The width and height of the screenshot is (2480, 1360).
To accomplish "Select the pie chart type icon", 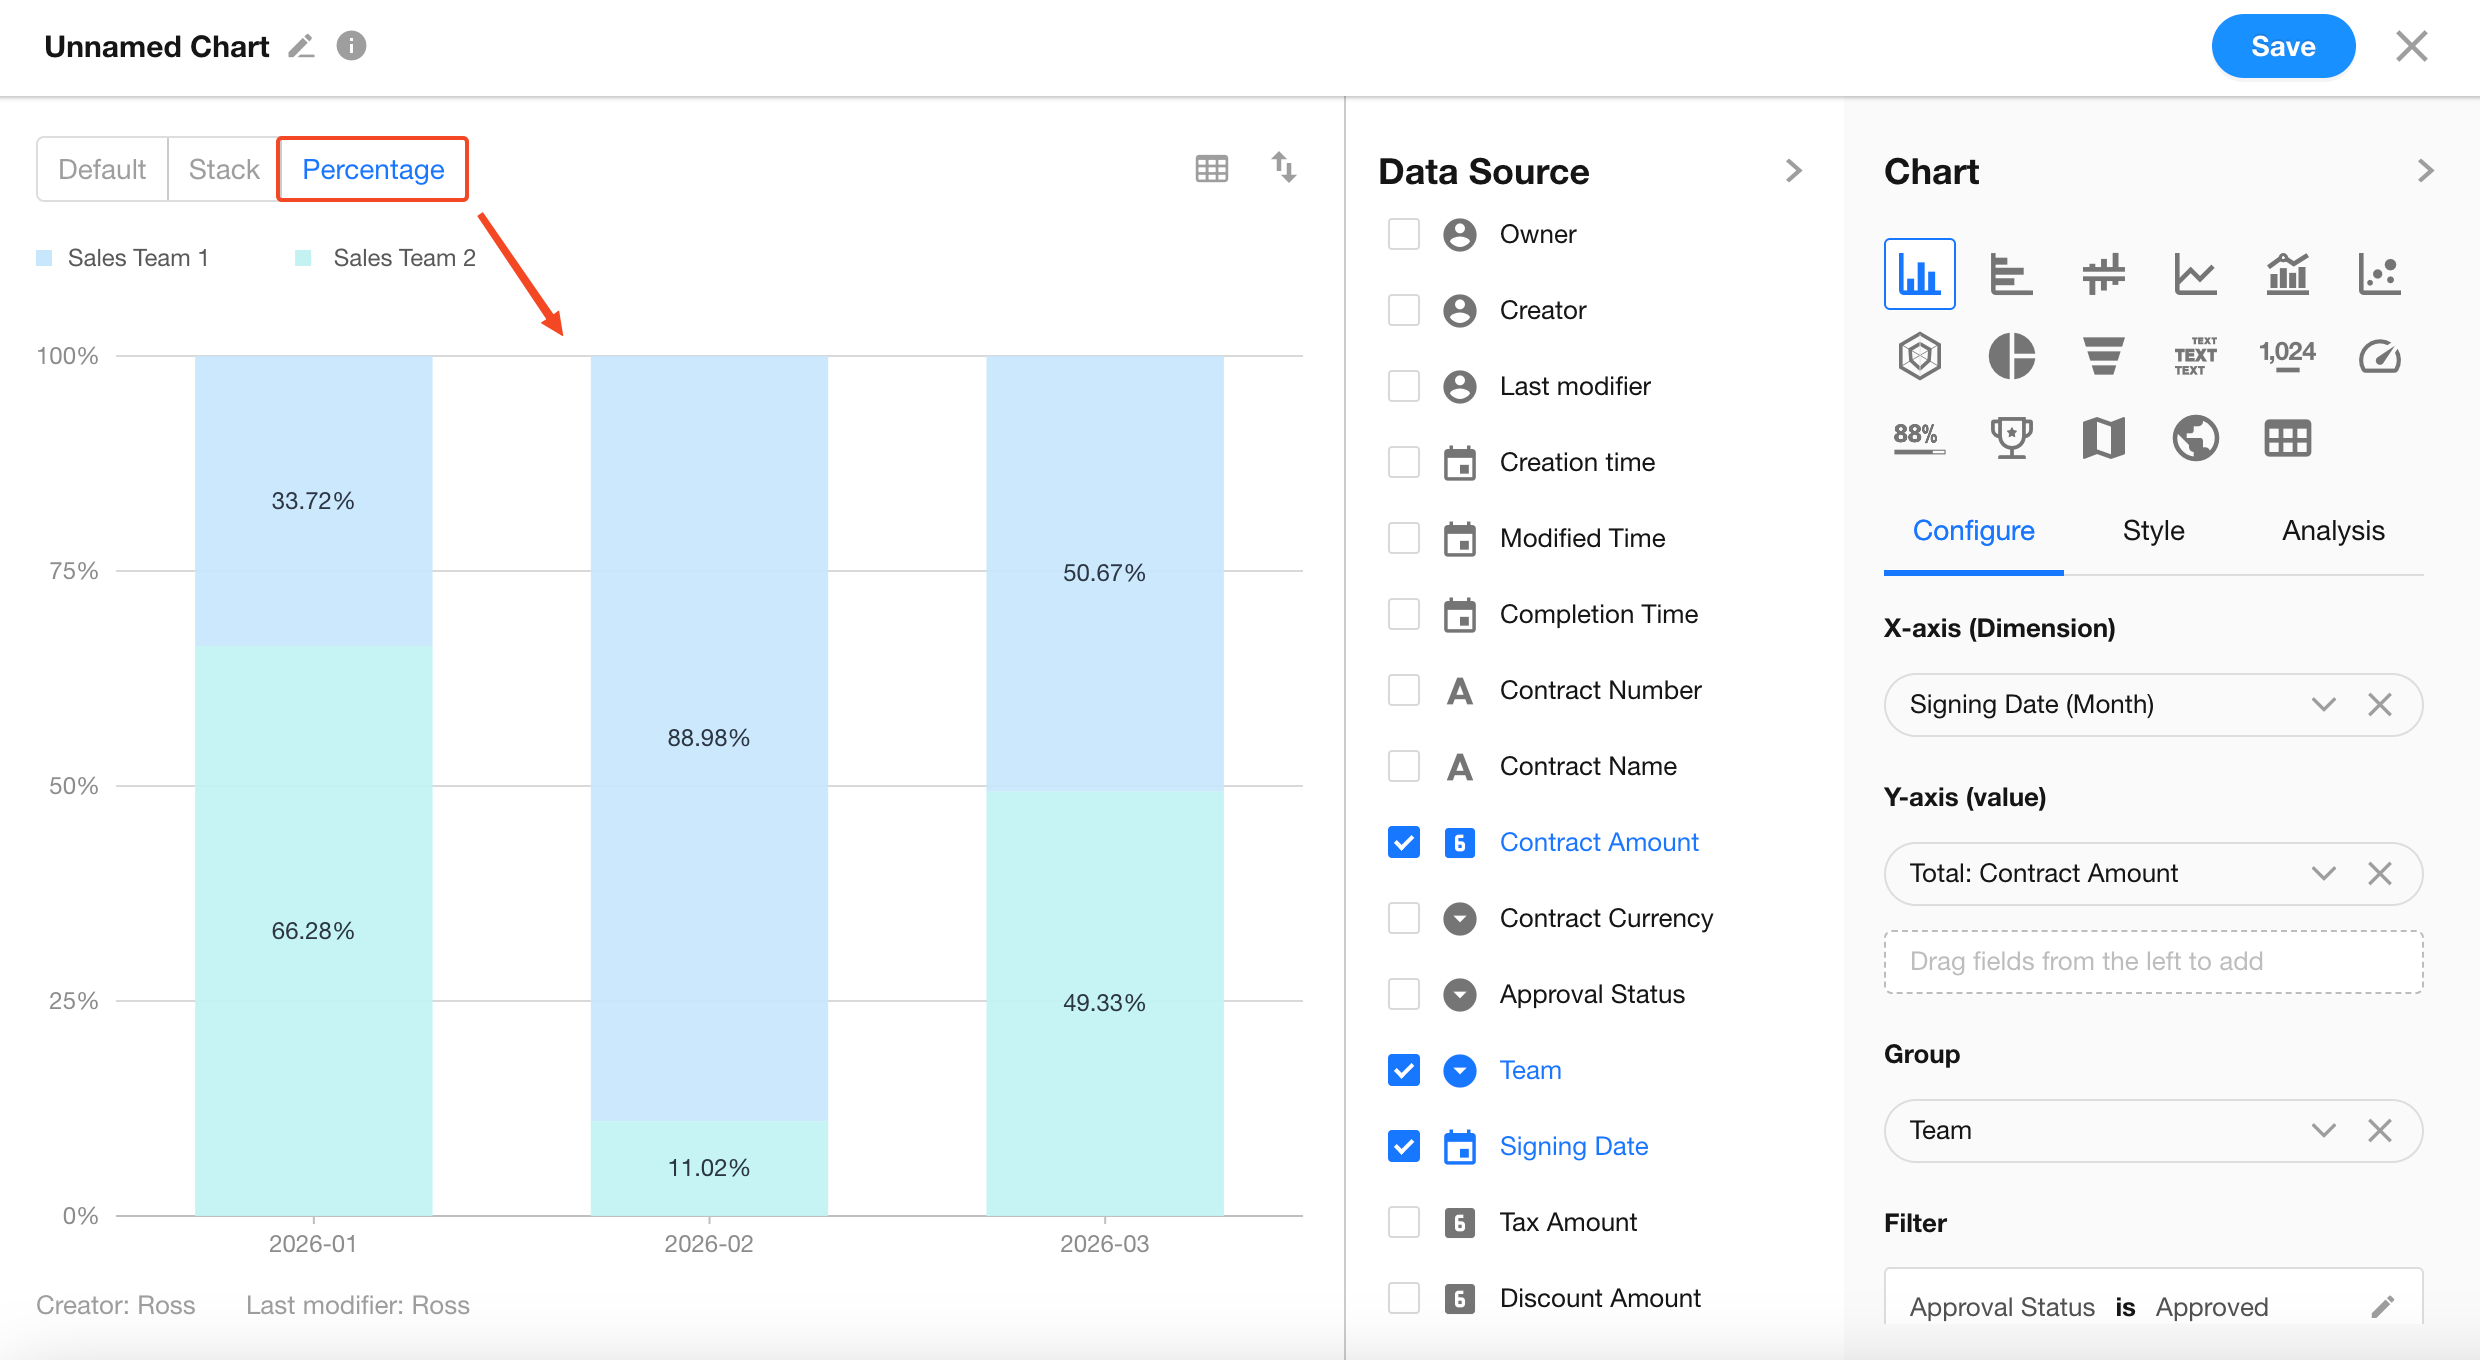I will 2011,356.
